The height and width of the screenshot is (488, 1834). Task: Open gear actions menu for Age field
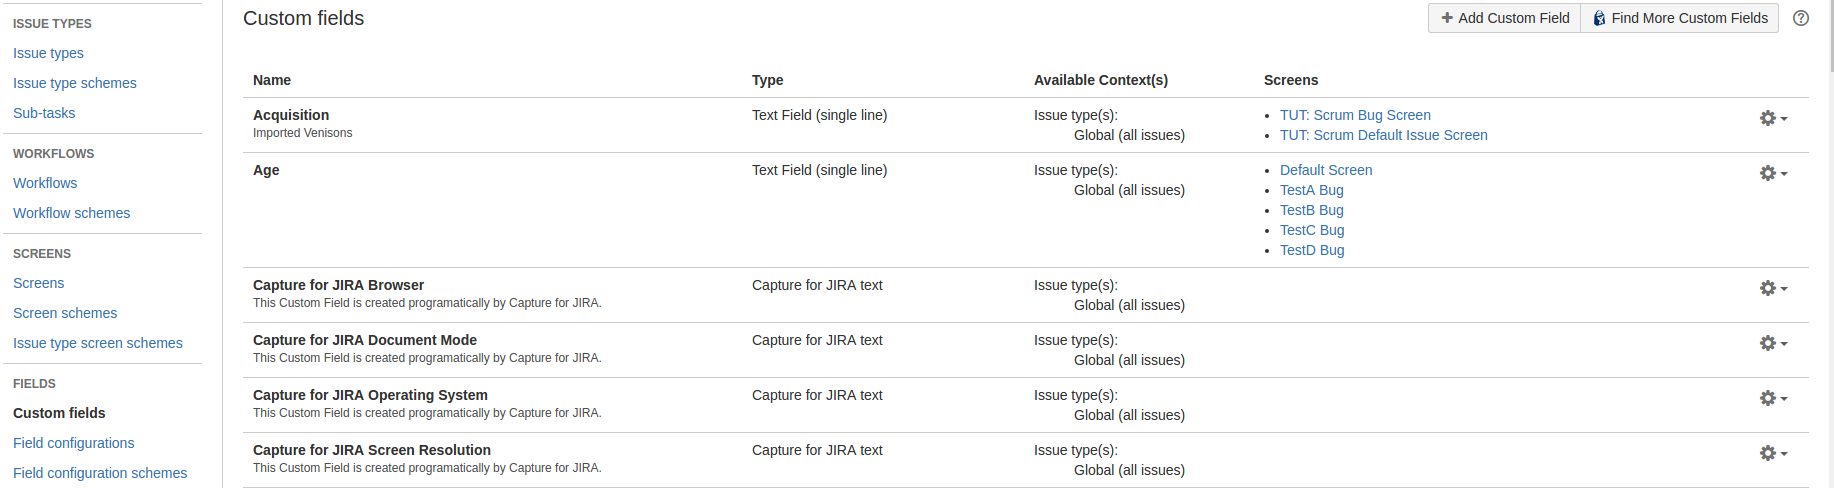[1773, 173]
